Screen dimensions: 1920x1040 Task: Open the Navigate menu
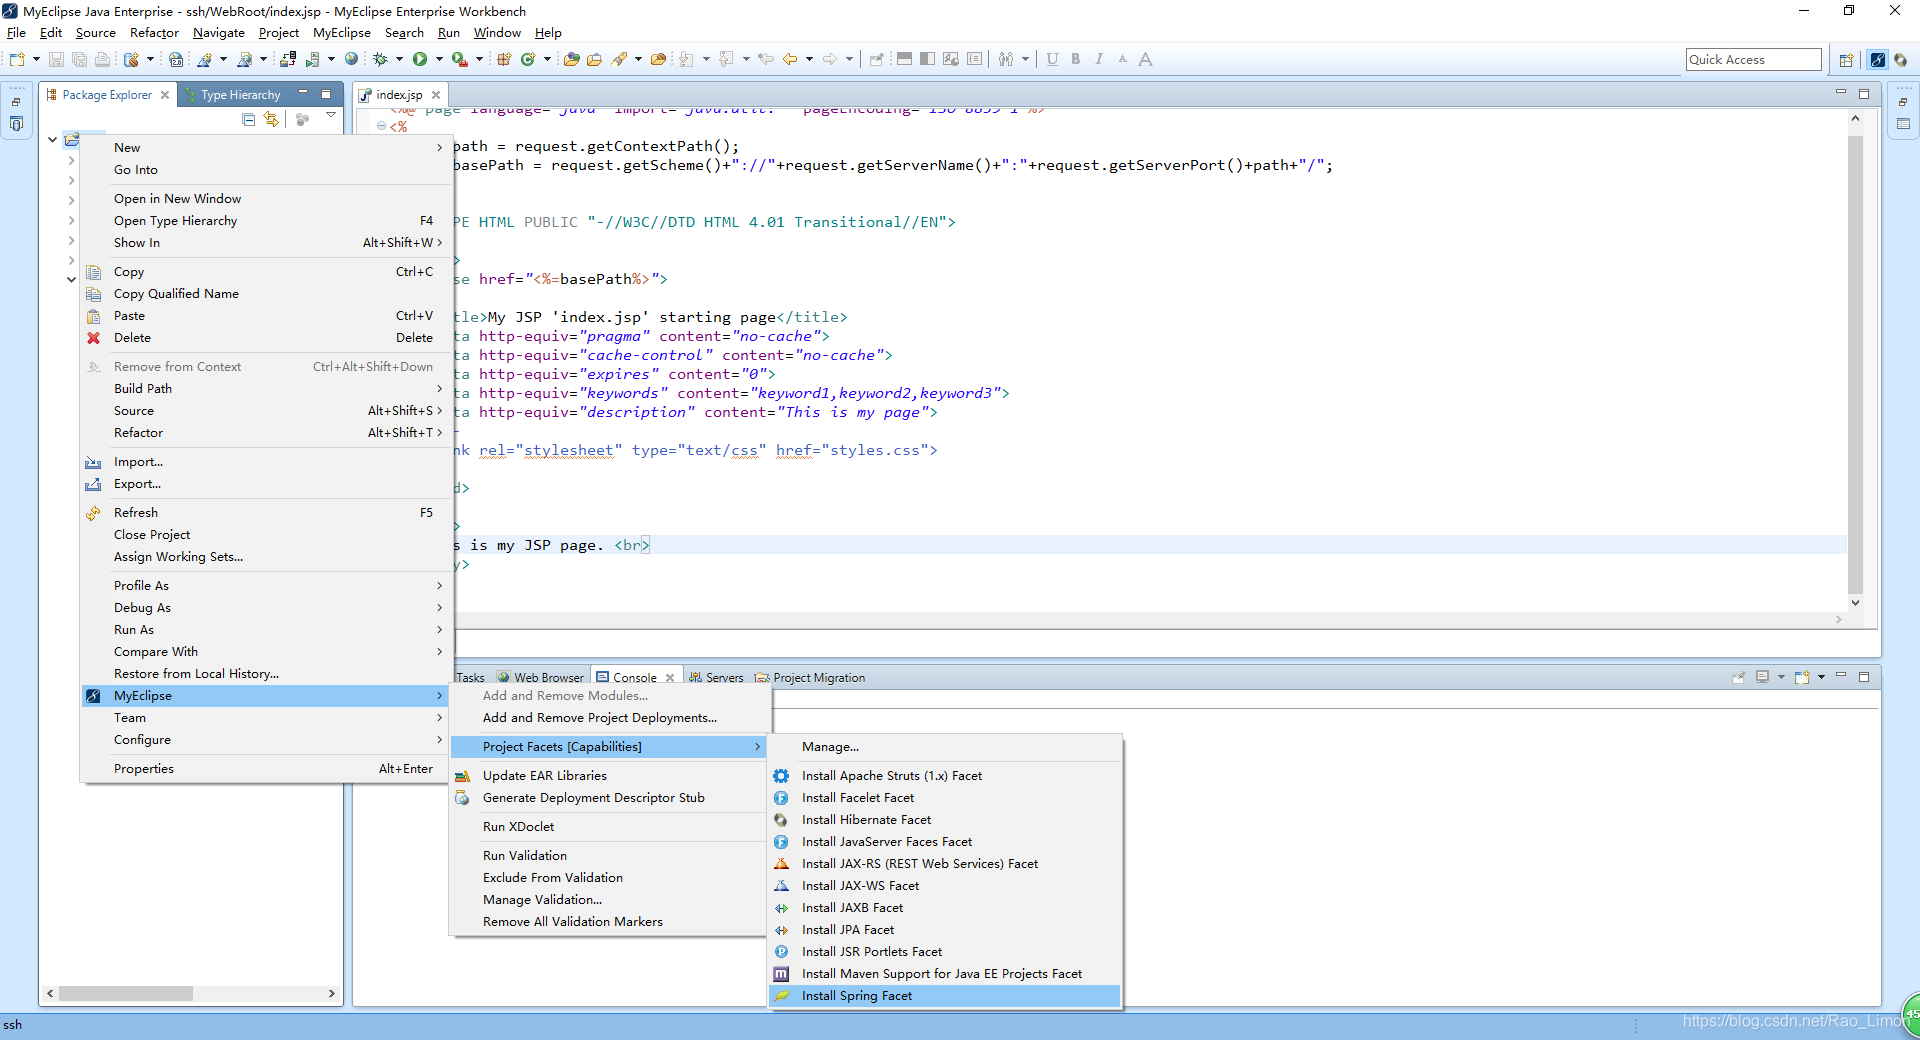coord(219,33)
